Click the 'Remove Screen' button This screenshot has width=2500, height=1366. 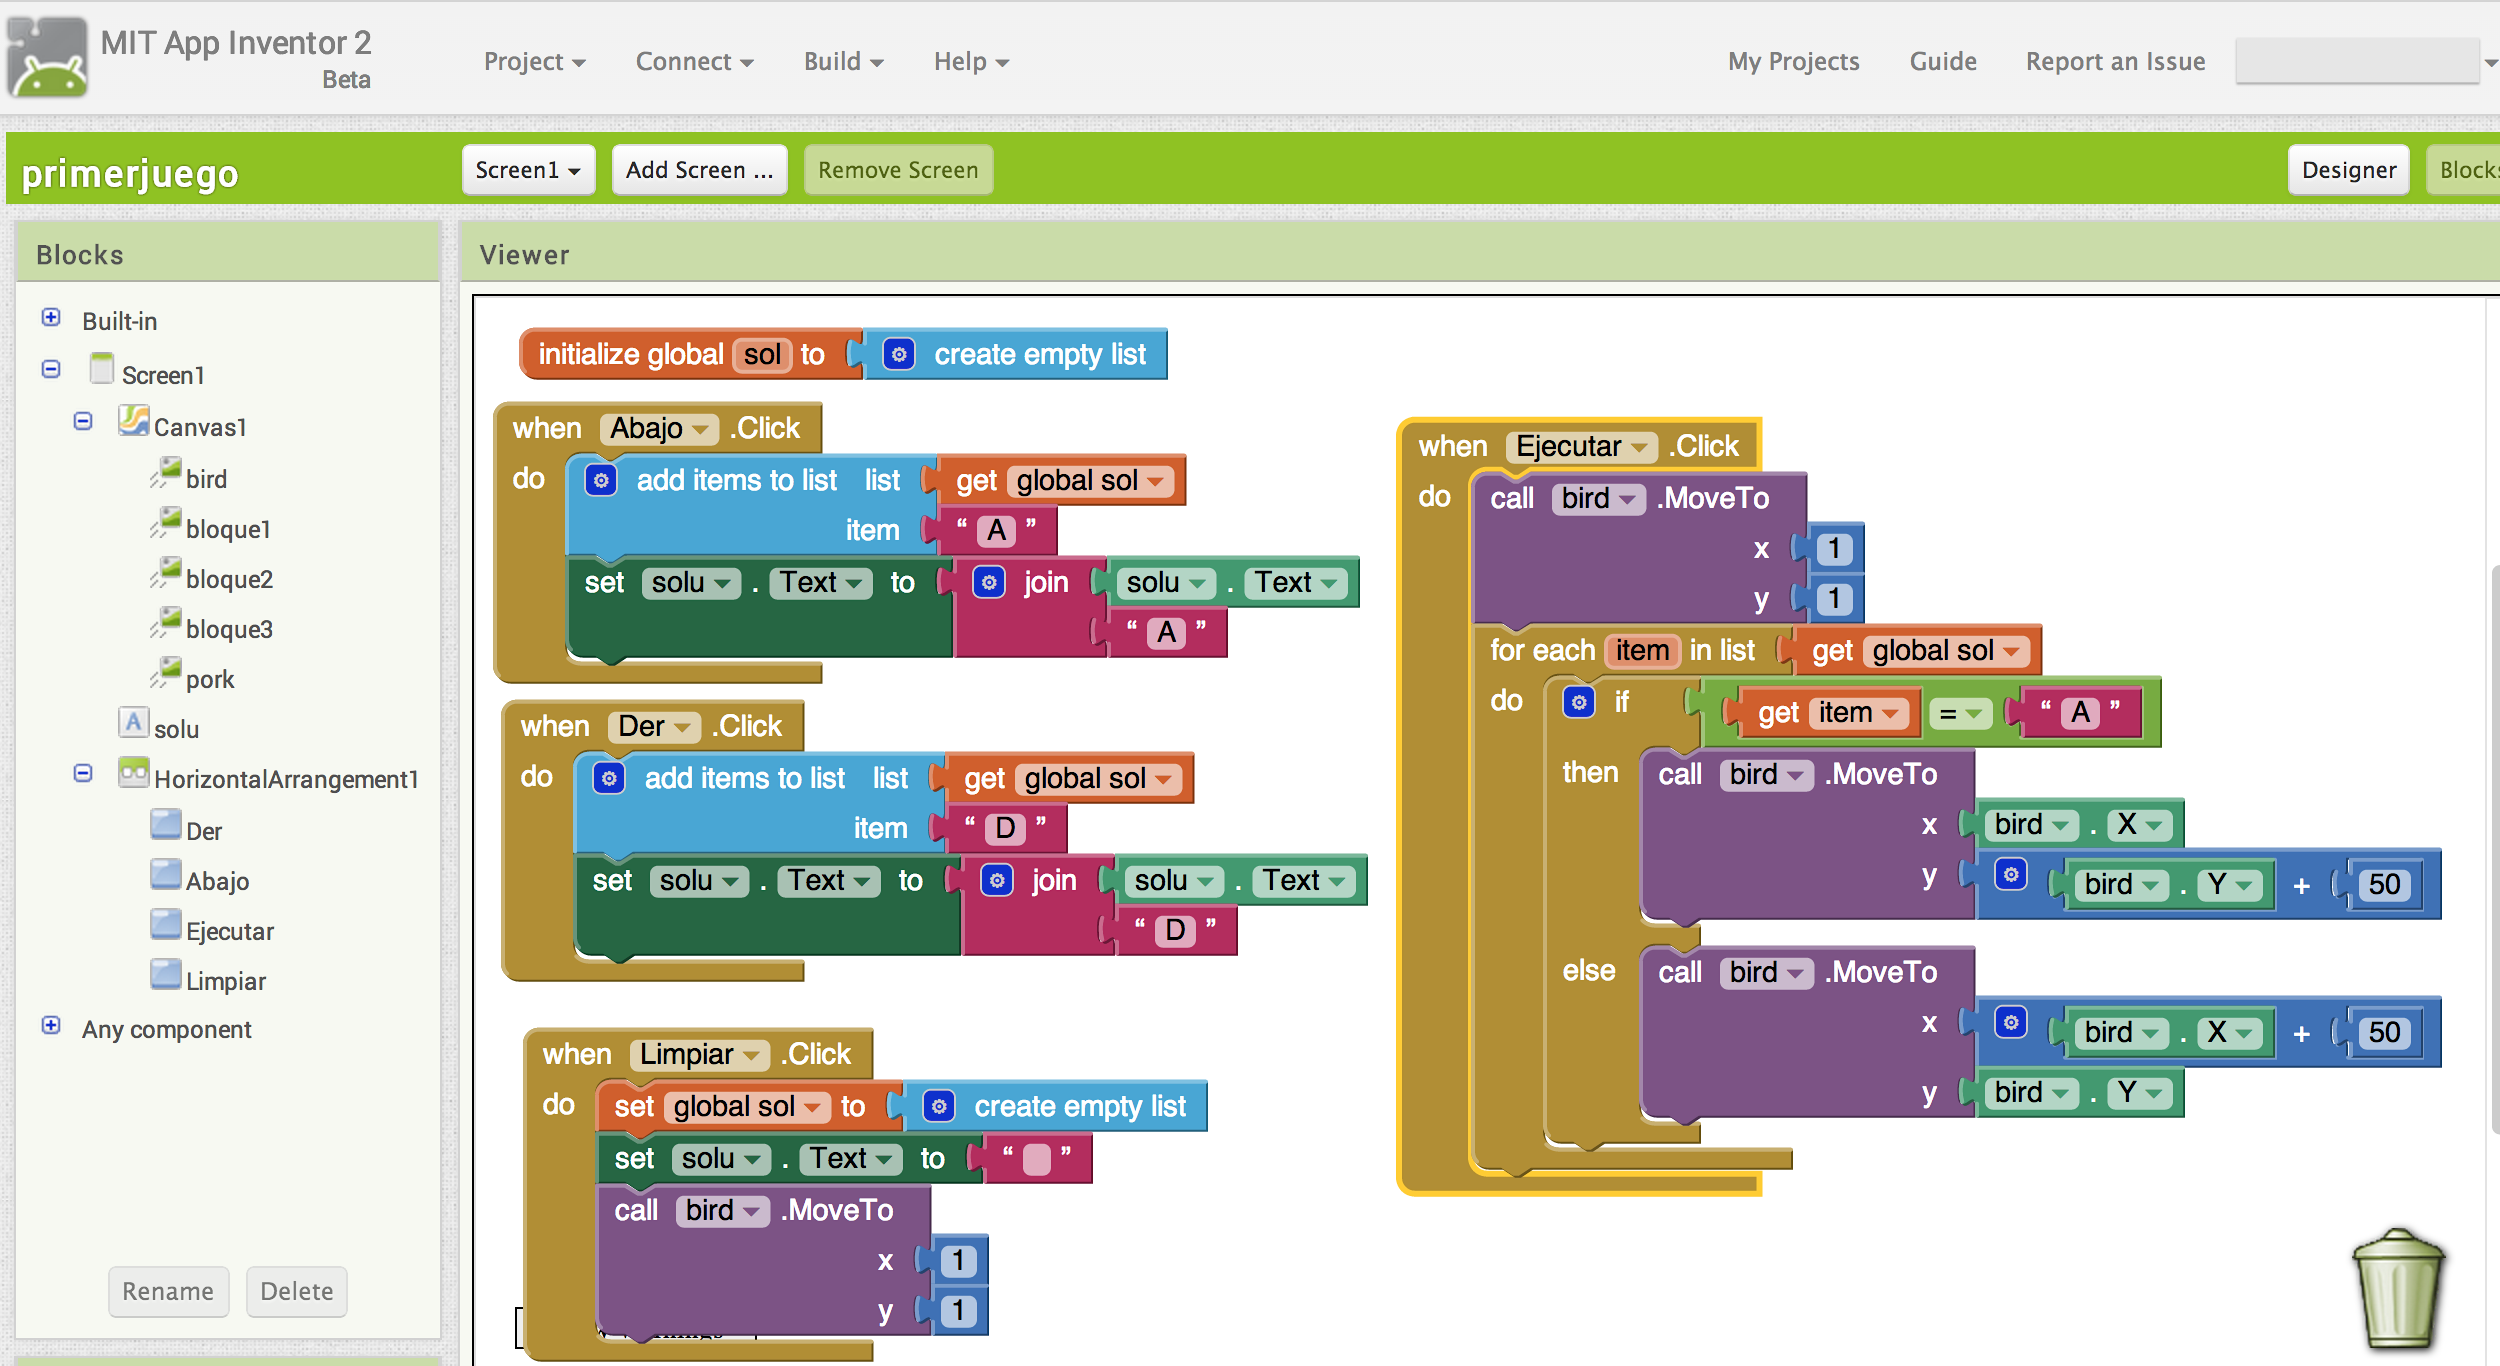(894, 168)
